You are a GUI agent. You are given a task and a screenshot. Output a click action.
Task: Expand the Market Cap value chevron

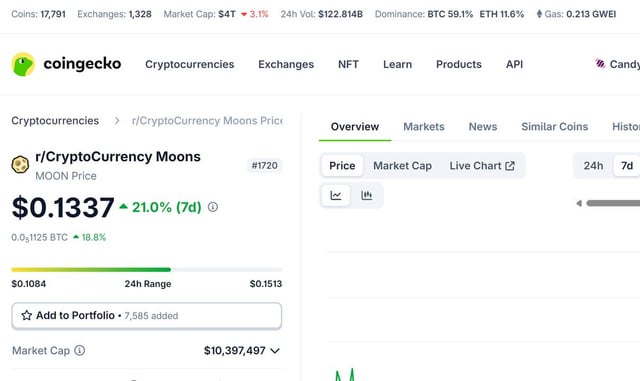pyautogui.click(x=275, y=350)
